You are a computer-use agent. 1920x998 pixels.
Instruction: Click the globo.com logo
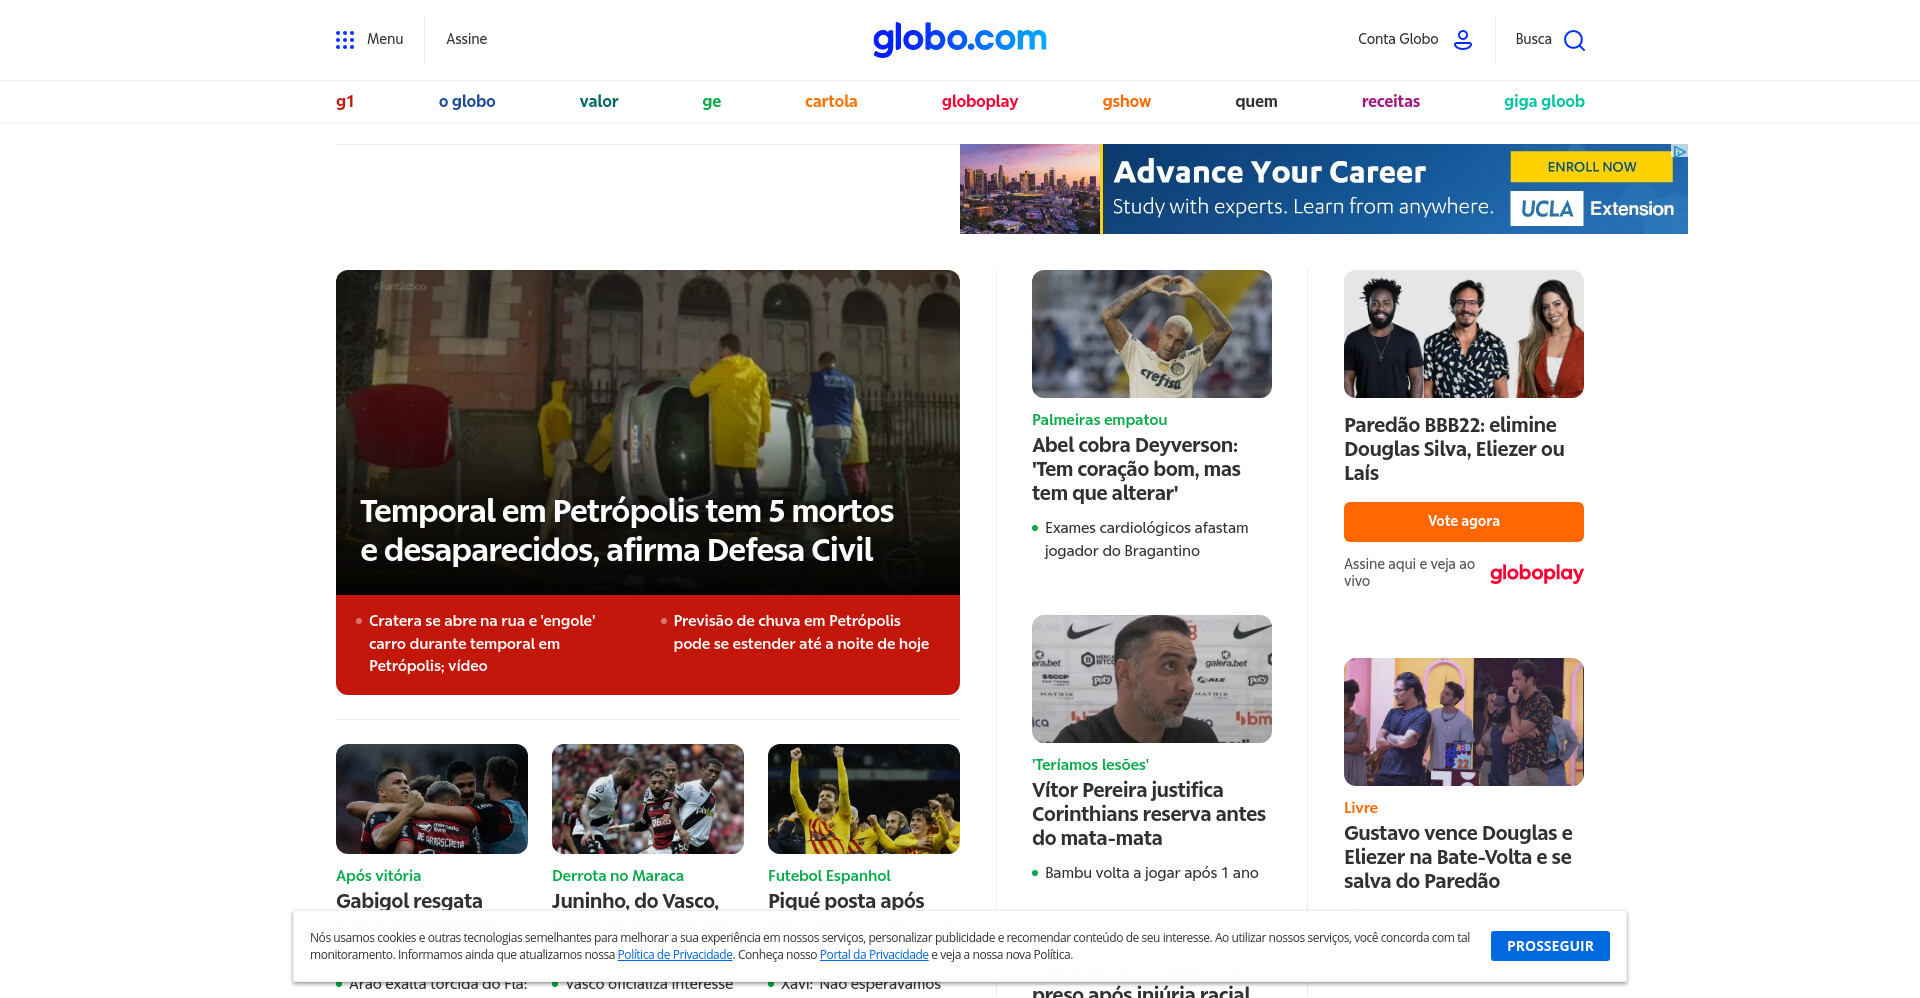[x=960, y=39]
